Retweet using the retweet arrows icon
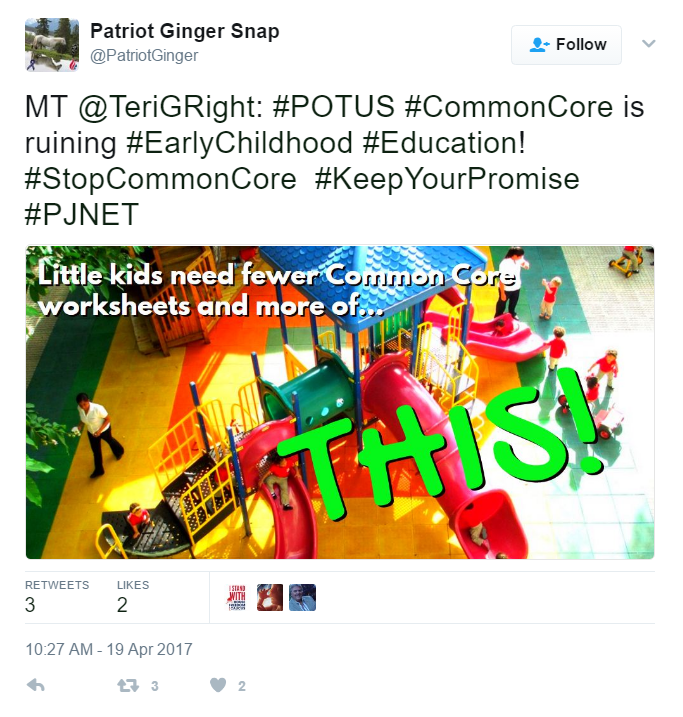This screenshot has width=683, height=717. pyautogui.click(x=128, y=685)
